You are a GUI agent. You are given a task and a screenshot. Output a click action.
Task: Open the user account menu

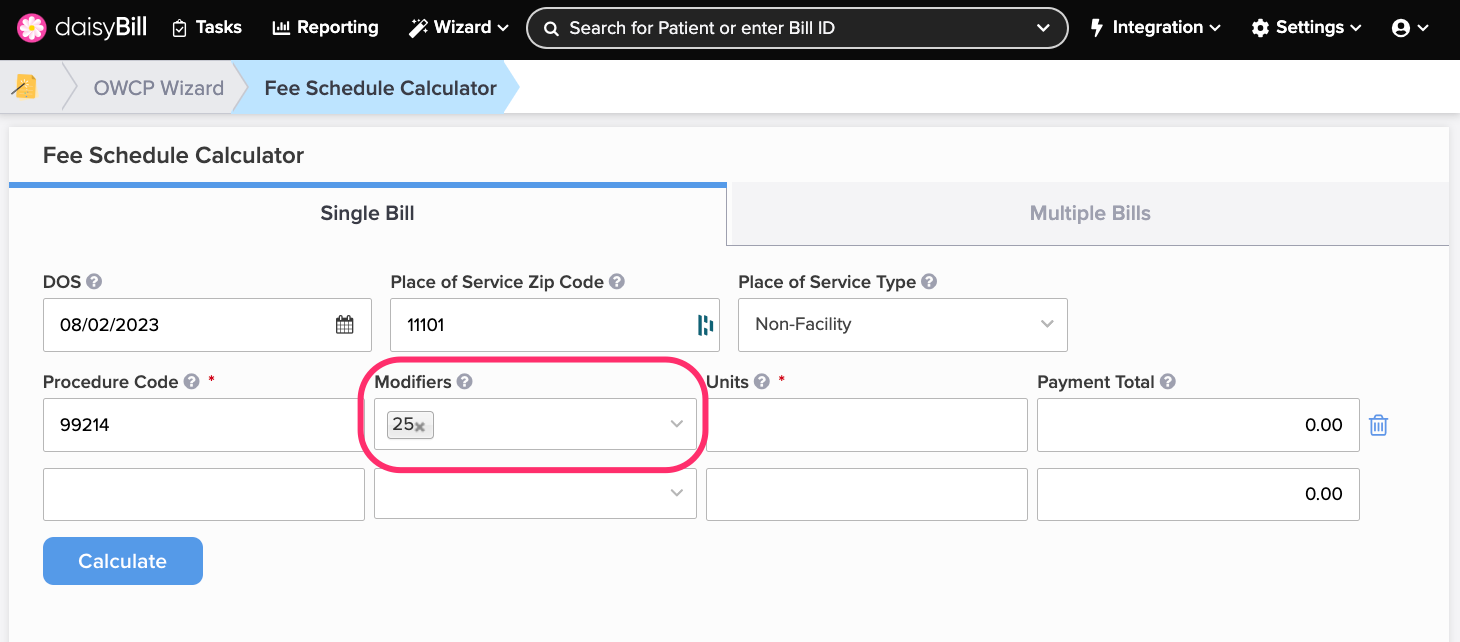(x=1410, y=28)
